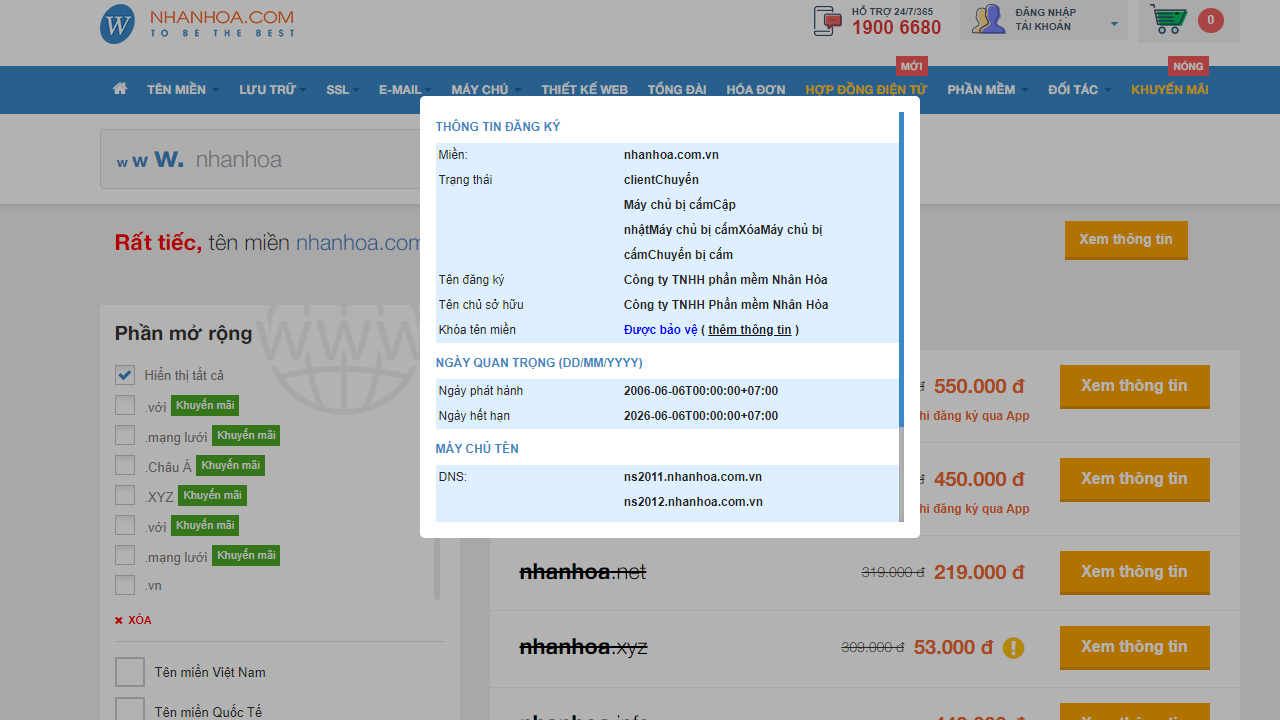
Task: Click the MỚI badge above Hợp đồng điện tử
Action: point(912,66)
